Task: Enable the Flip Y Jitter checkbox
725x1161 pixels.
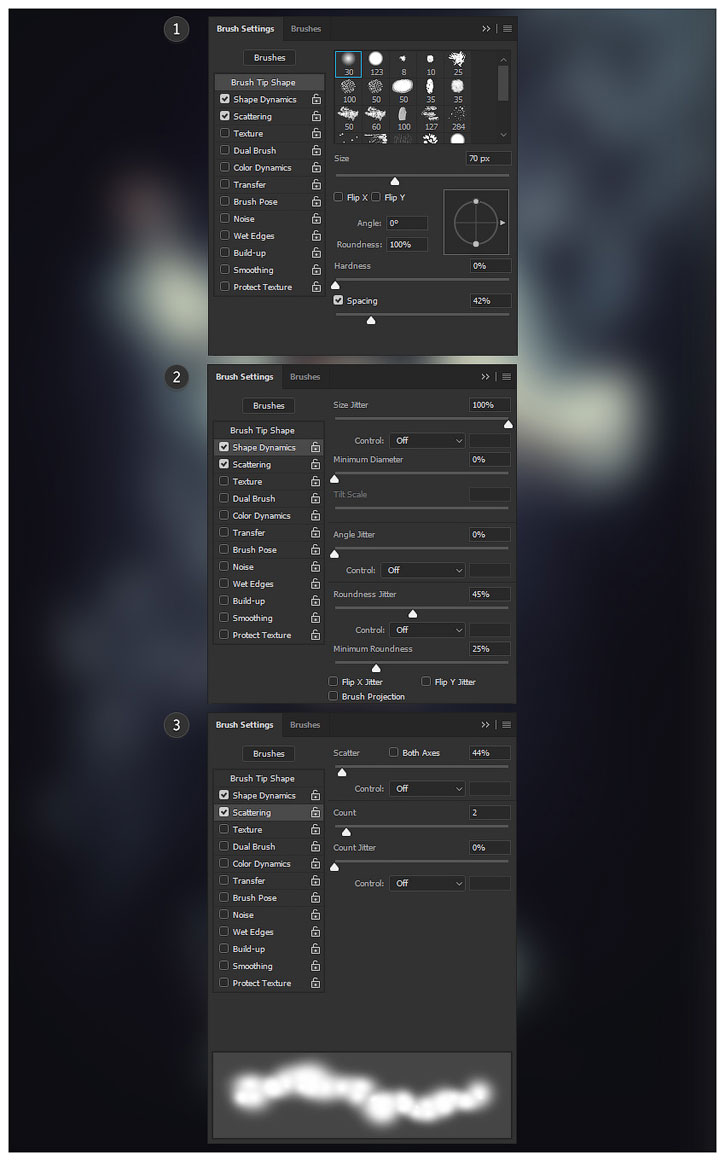Action: [x=426, y=681]
